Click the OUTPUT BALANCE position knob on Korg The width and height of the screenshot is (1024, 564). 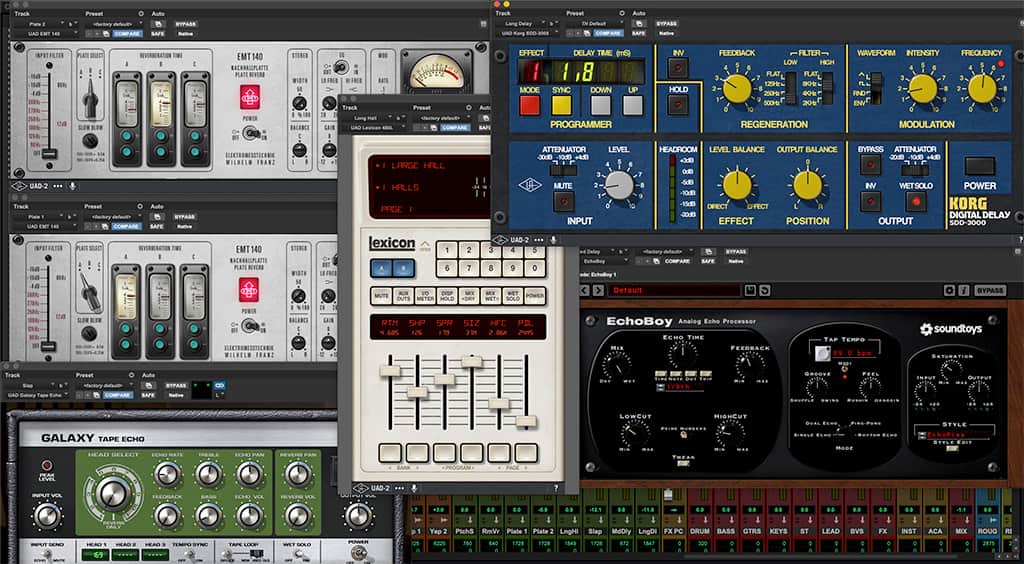[808, 185]
